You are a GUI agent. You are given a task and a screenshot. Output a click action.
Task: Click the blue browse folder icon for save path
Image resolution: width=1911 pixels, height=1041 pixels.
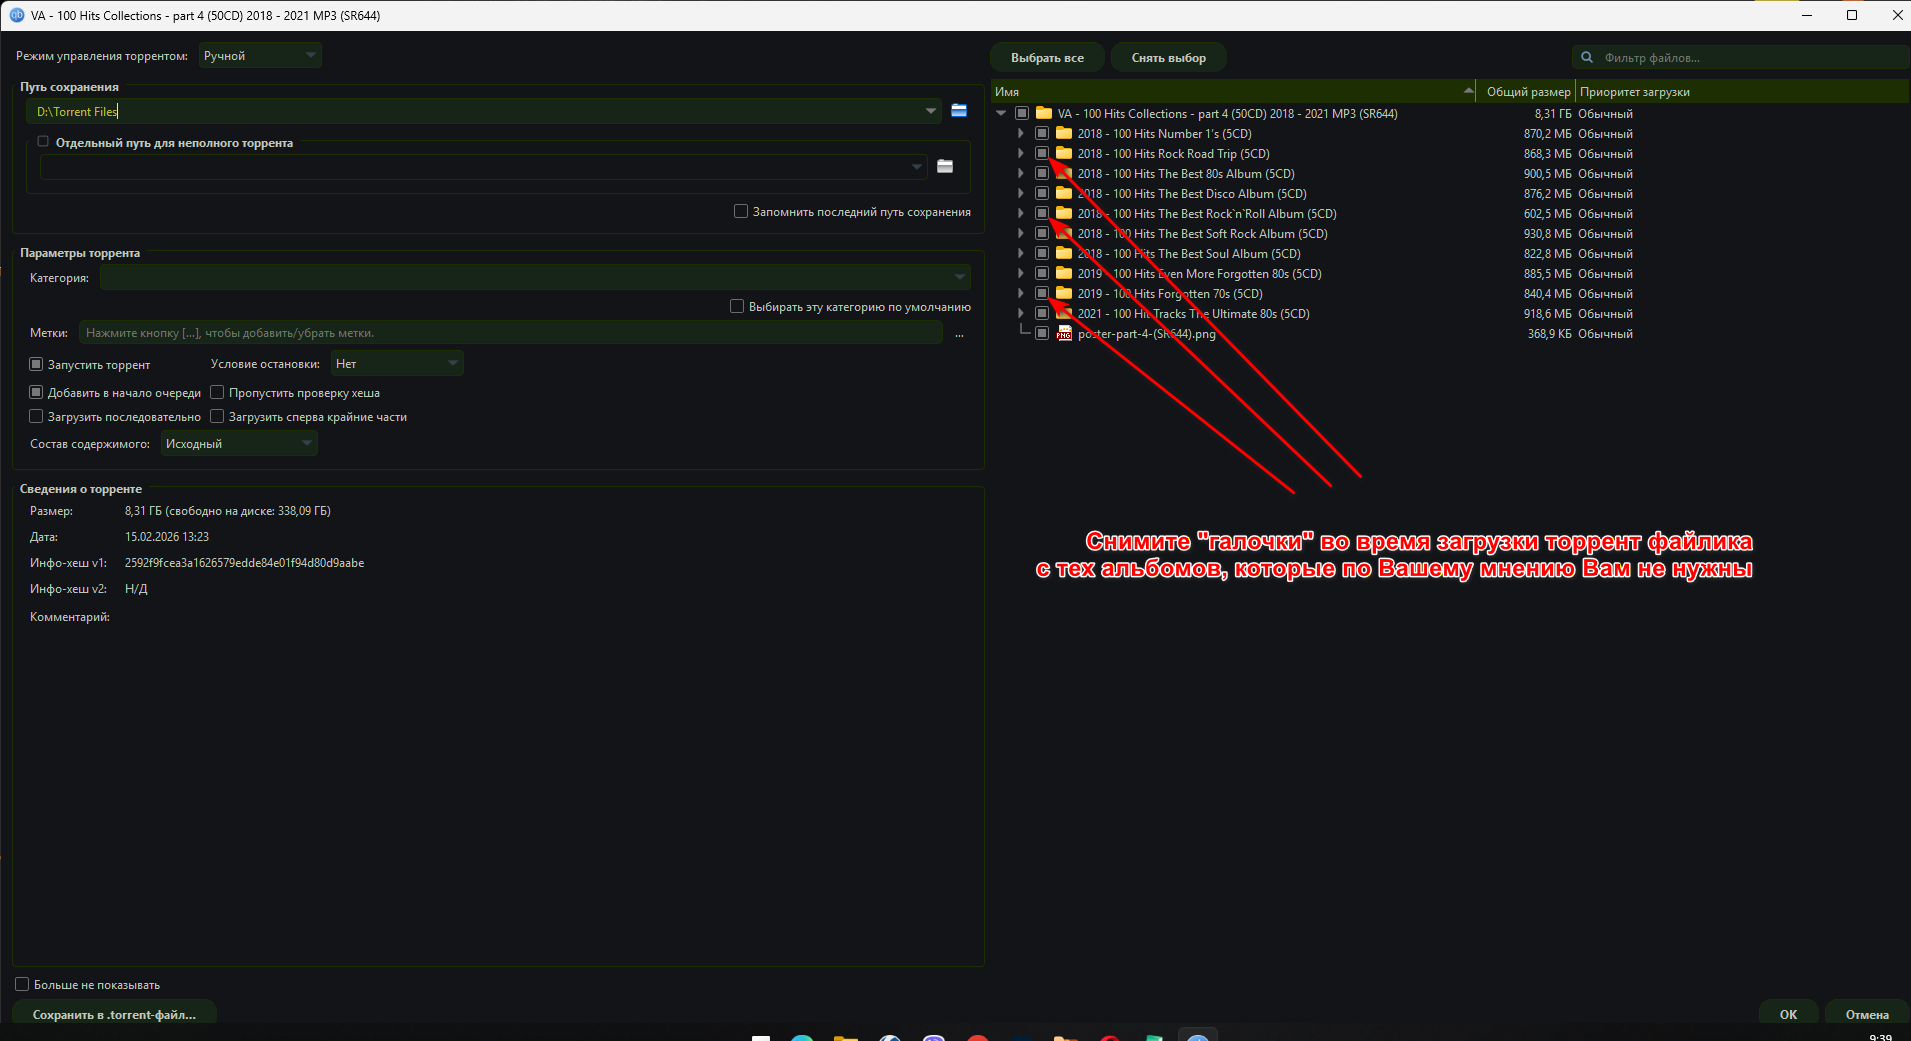(x=959, y=111)
